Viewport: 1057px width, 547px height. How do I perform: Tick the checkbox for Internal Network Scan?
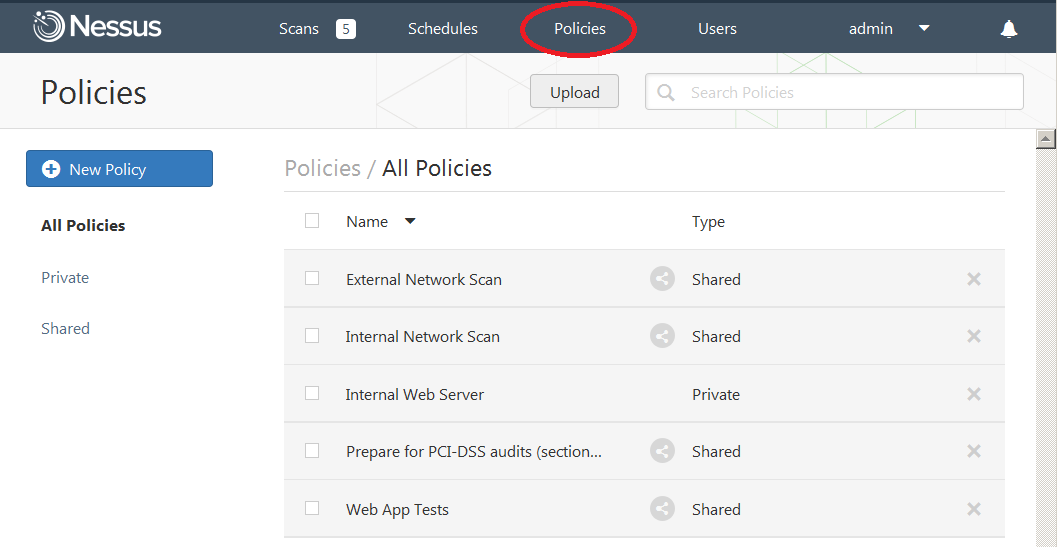pyautogui.click(x=311, y=335)
